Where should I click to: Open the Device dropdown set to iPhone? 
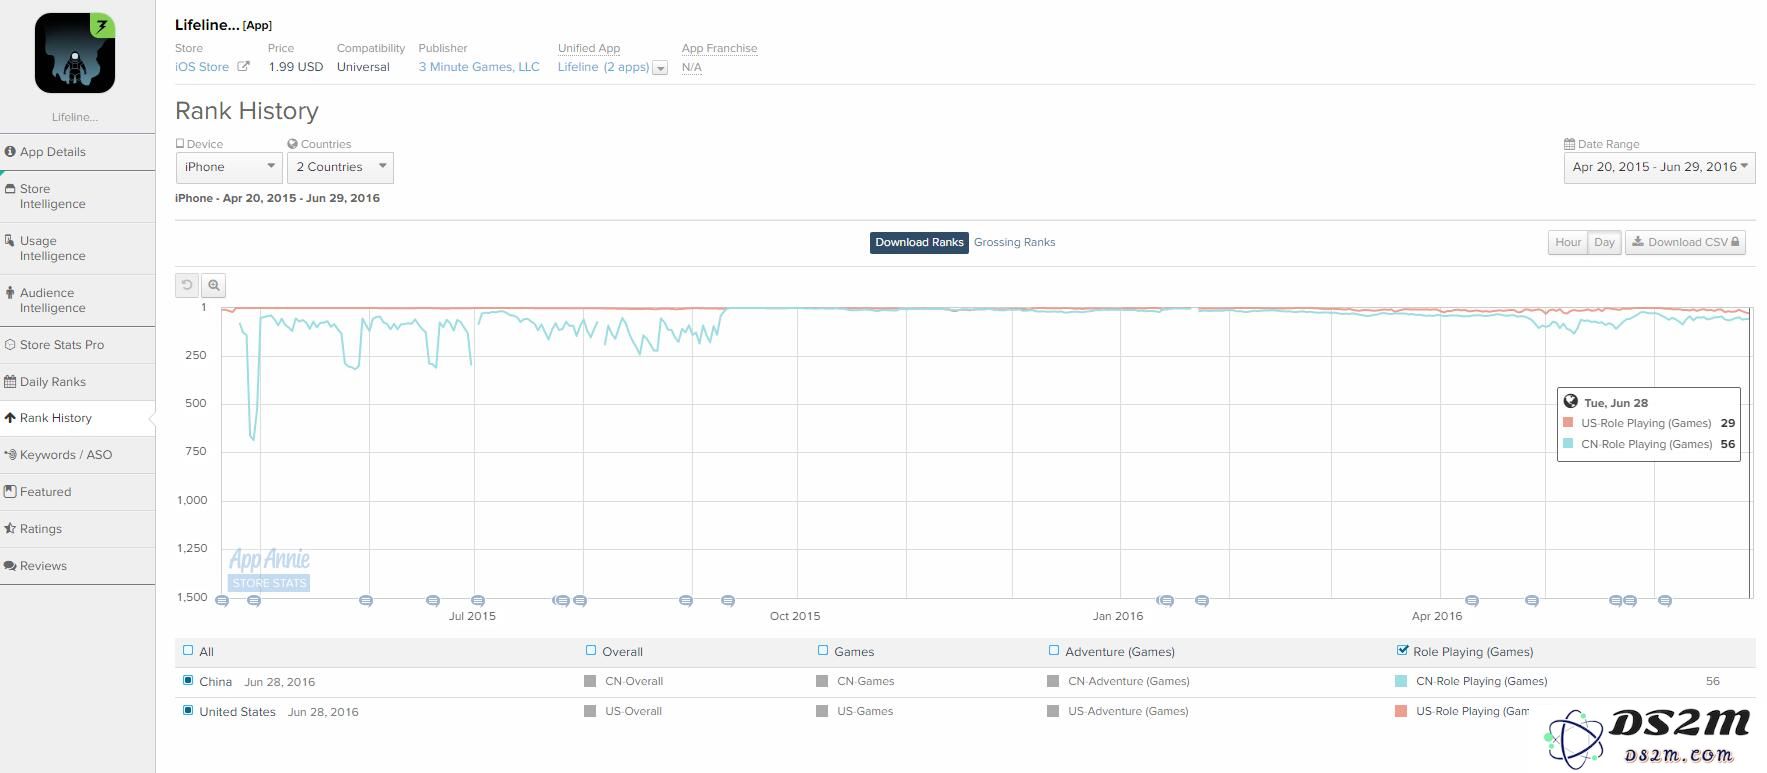click(x=229, y=167)
